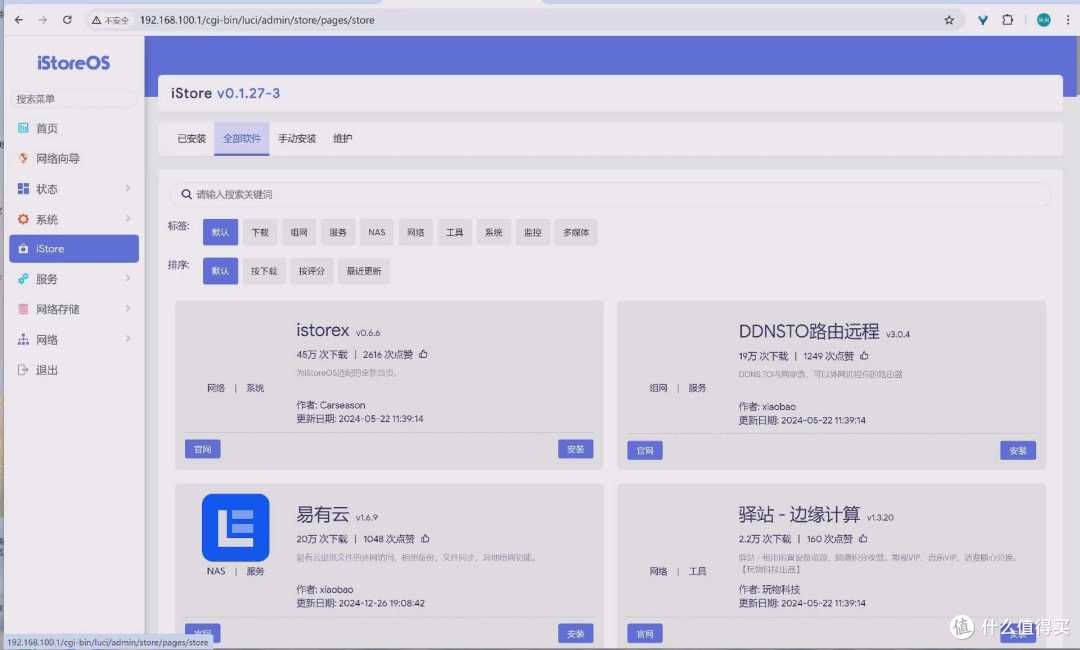Select the 多媒体 tag filter
Viewport: 1080px width, 650px height.
click(x=576, y=233)
